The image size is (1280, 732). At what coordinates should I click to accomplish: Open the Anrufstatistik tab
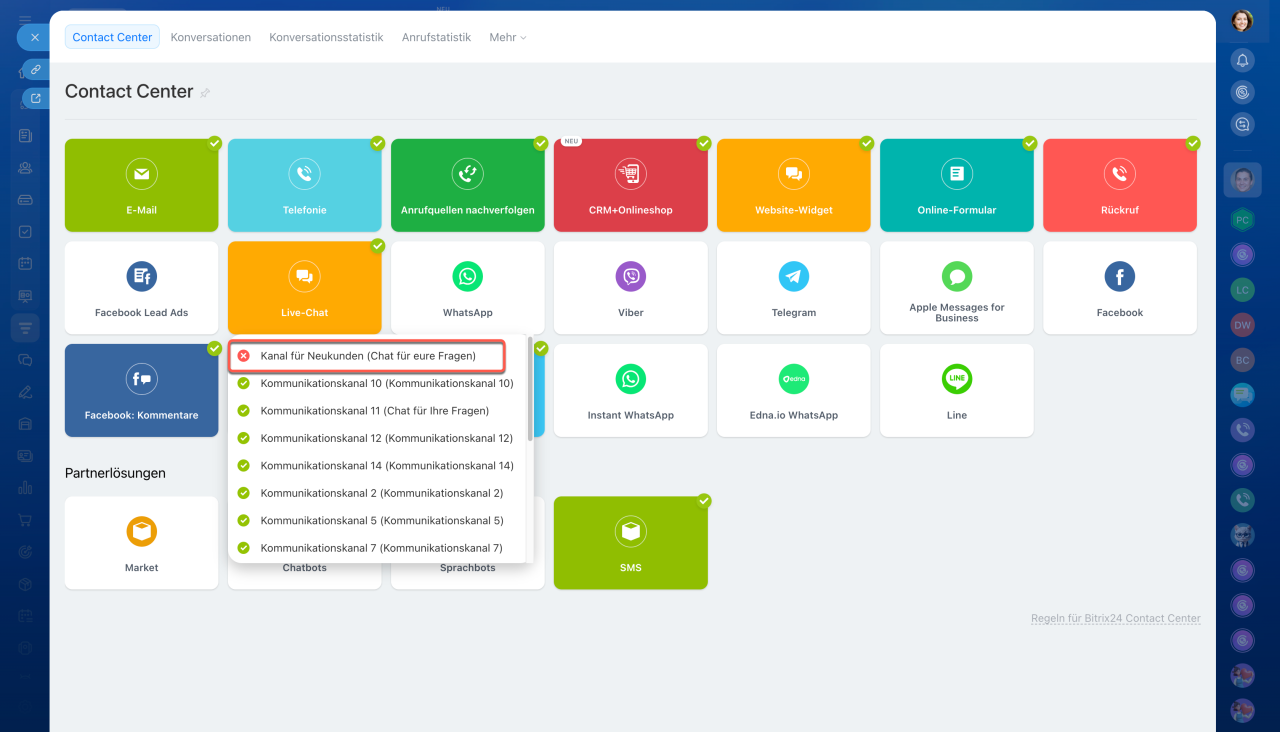coord(436,37)
